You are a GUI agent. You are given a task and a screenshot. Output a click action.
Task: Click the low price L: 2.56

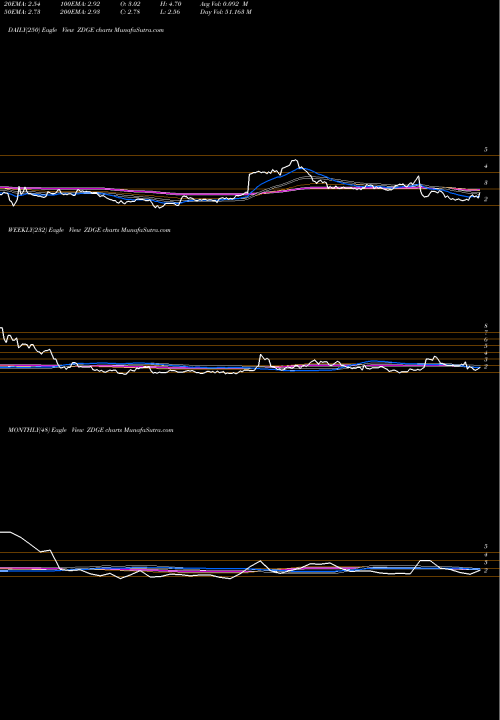pos(170,12)
